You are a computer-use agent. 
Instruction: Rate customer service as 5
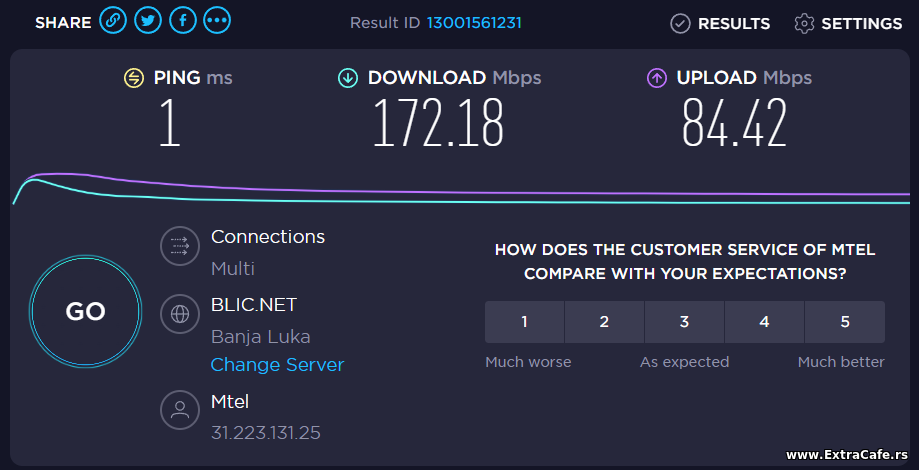pyautogui.click(x=845, y=322)
